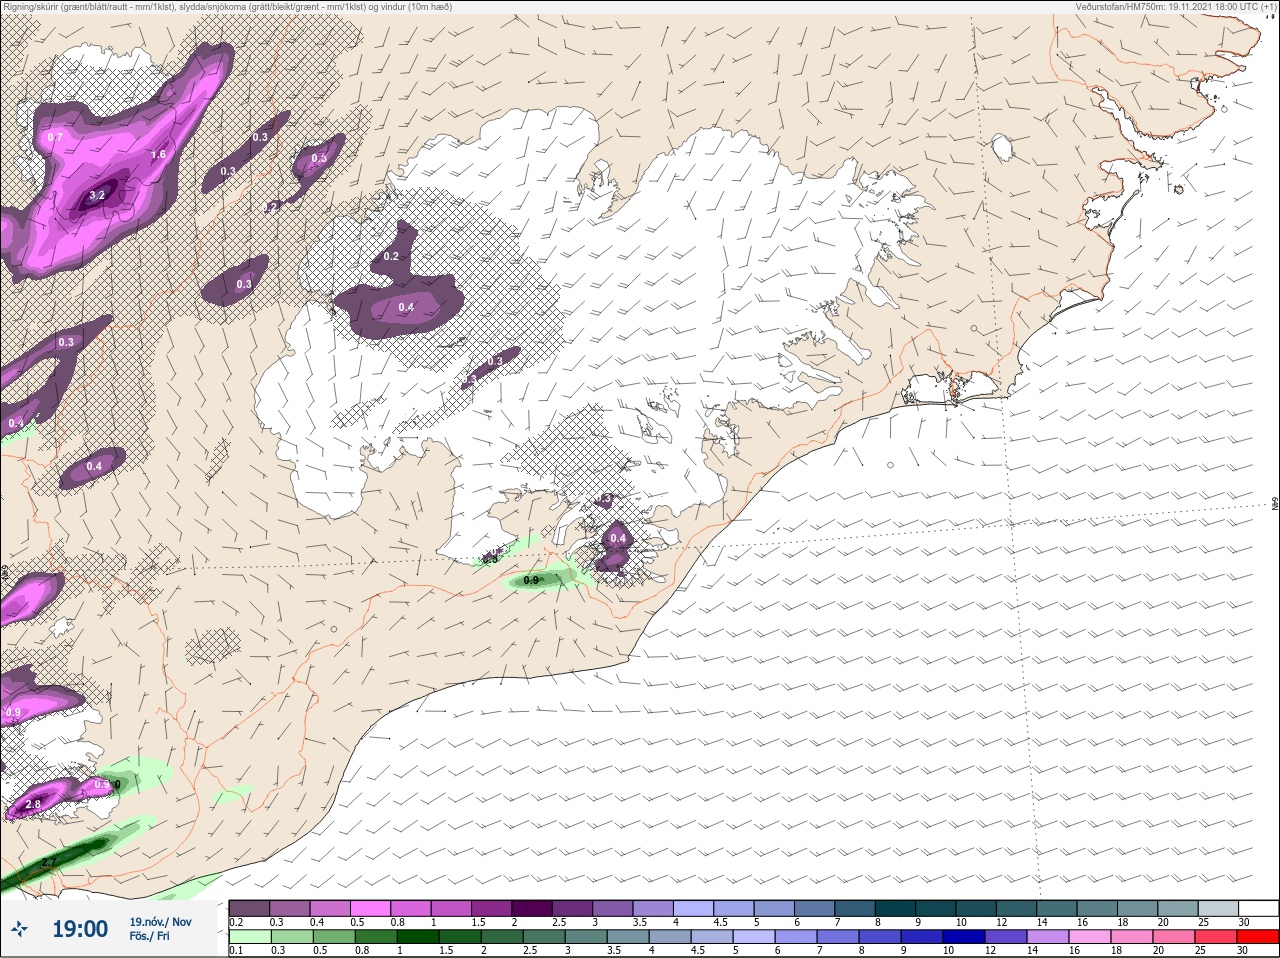The image size is (1280, 958).
Task: Click the dull purple snow swatch labelled 0.2
Action: 249,907
